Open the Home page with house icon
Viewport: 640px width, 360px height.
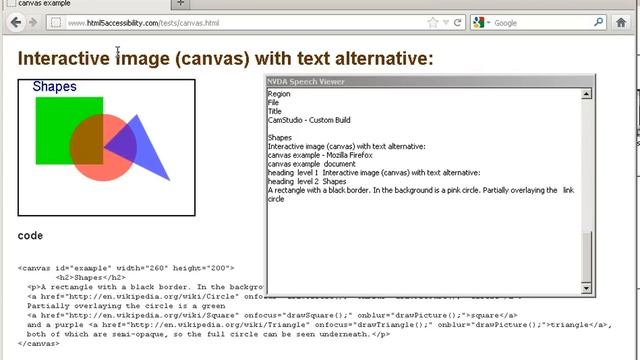click(621, 22)
